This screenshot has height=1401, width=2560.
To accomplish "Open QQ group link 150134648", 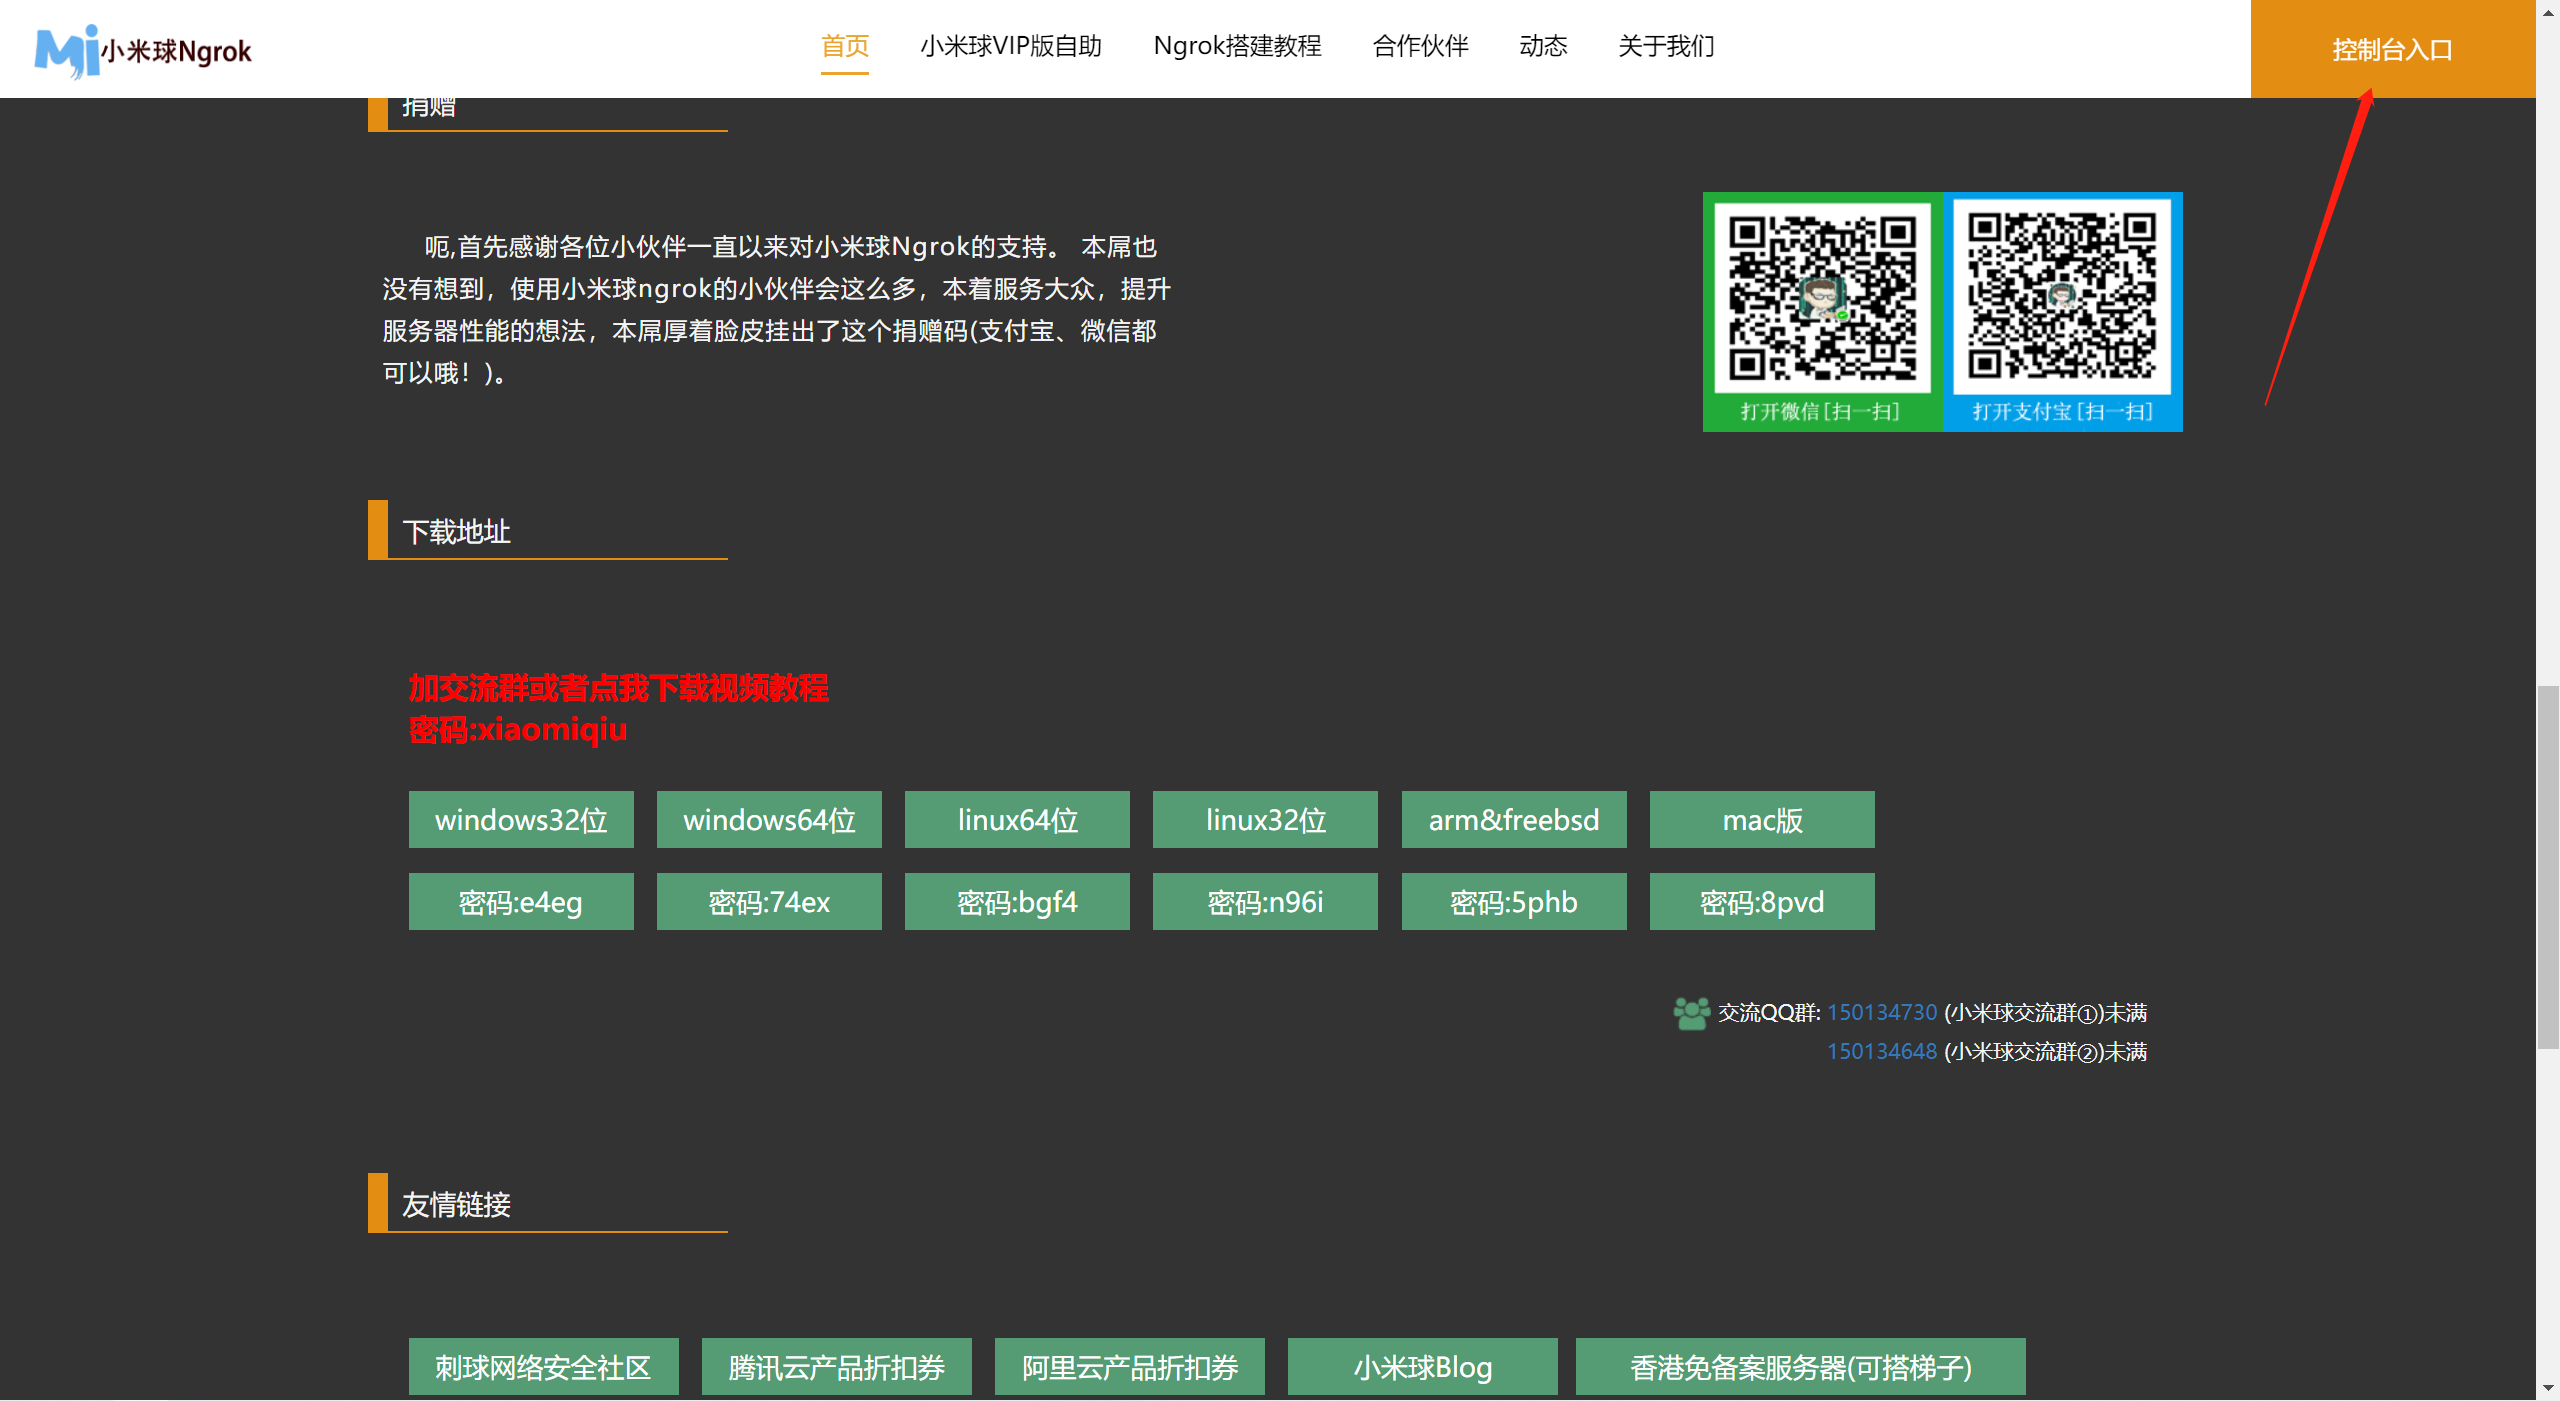I will point(1881,1051).
